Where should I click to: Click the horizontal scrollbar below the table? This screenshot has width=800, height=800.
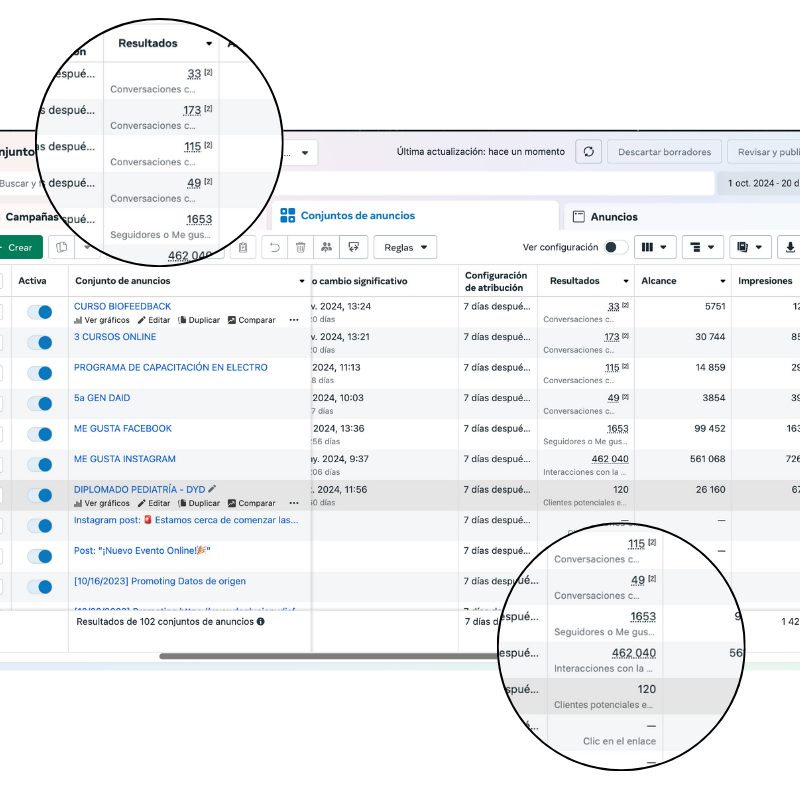pyautogui.click(x=330, y=656)
